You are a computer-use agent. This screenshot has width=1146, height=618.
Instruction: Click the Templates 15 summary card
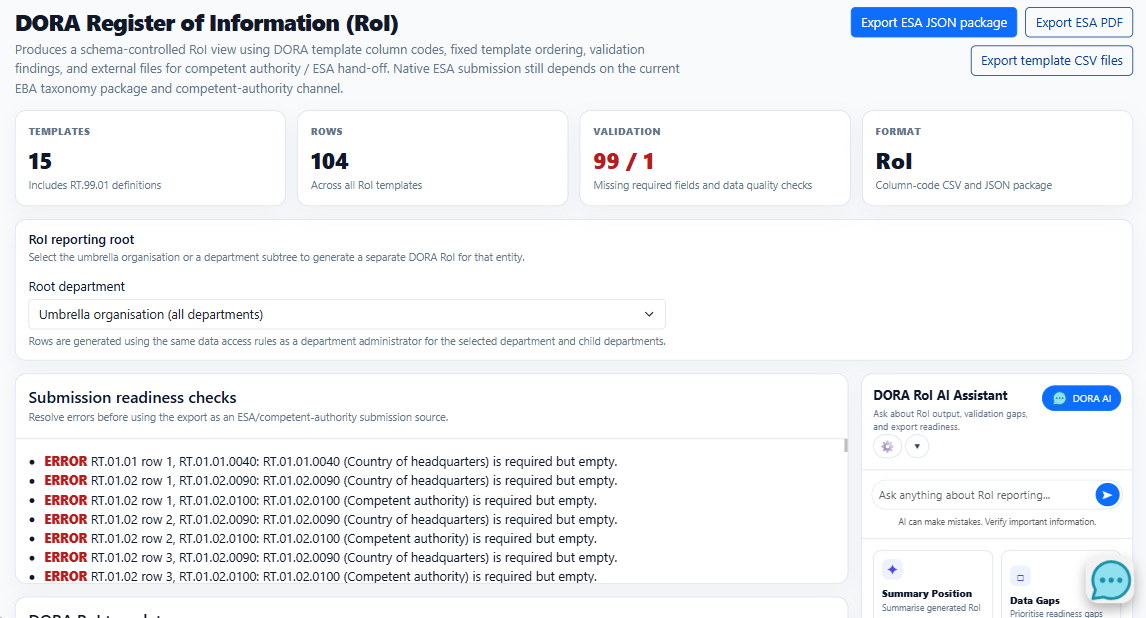point(150,158)
